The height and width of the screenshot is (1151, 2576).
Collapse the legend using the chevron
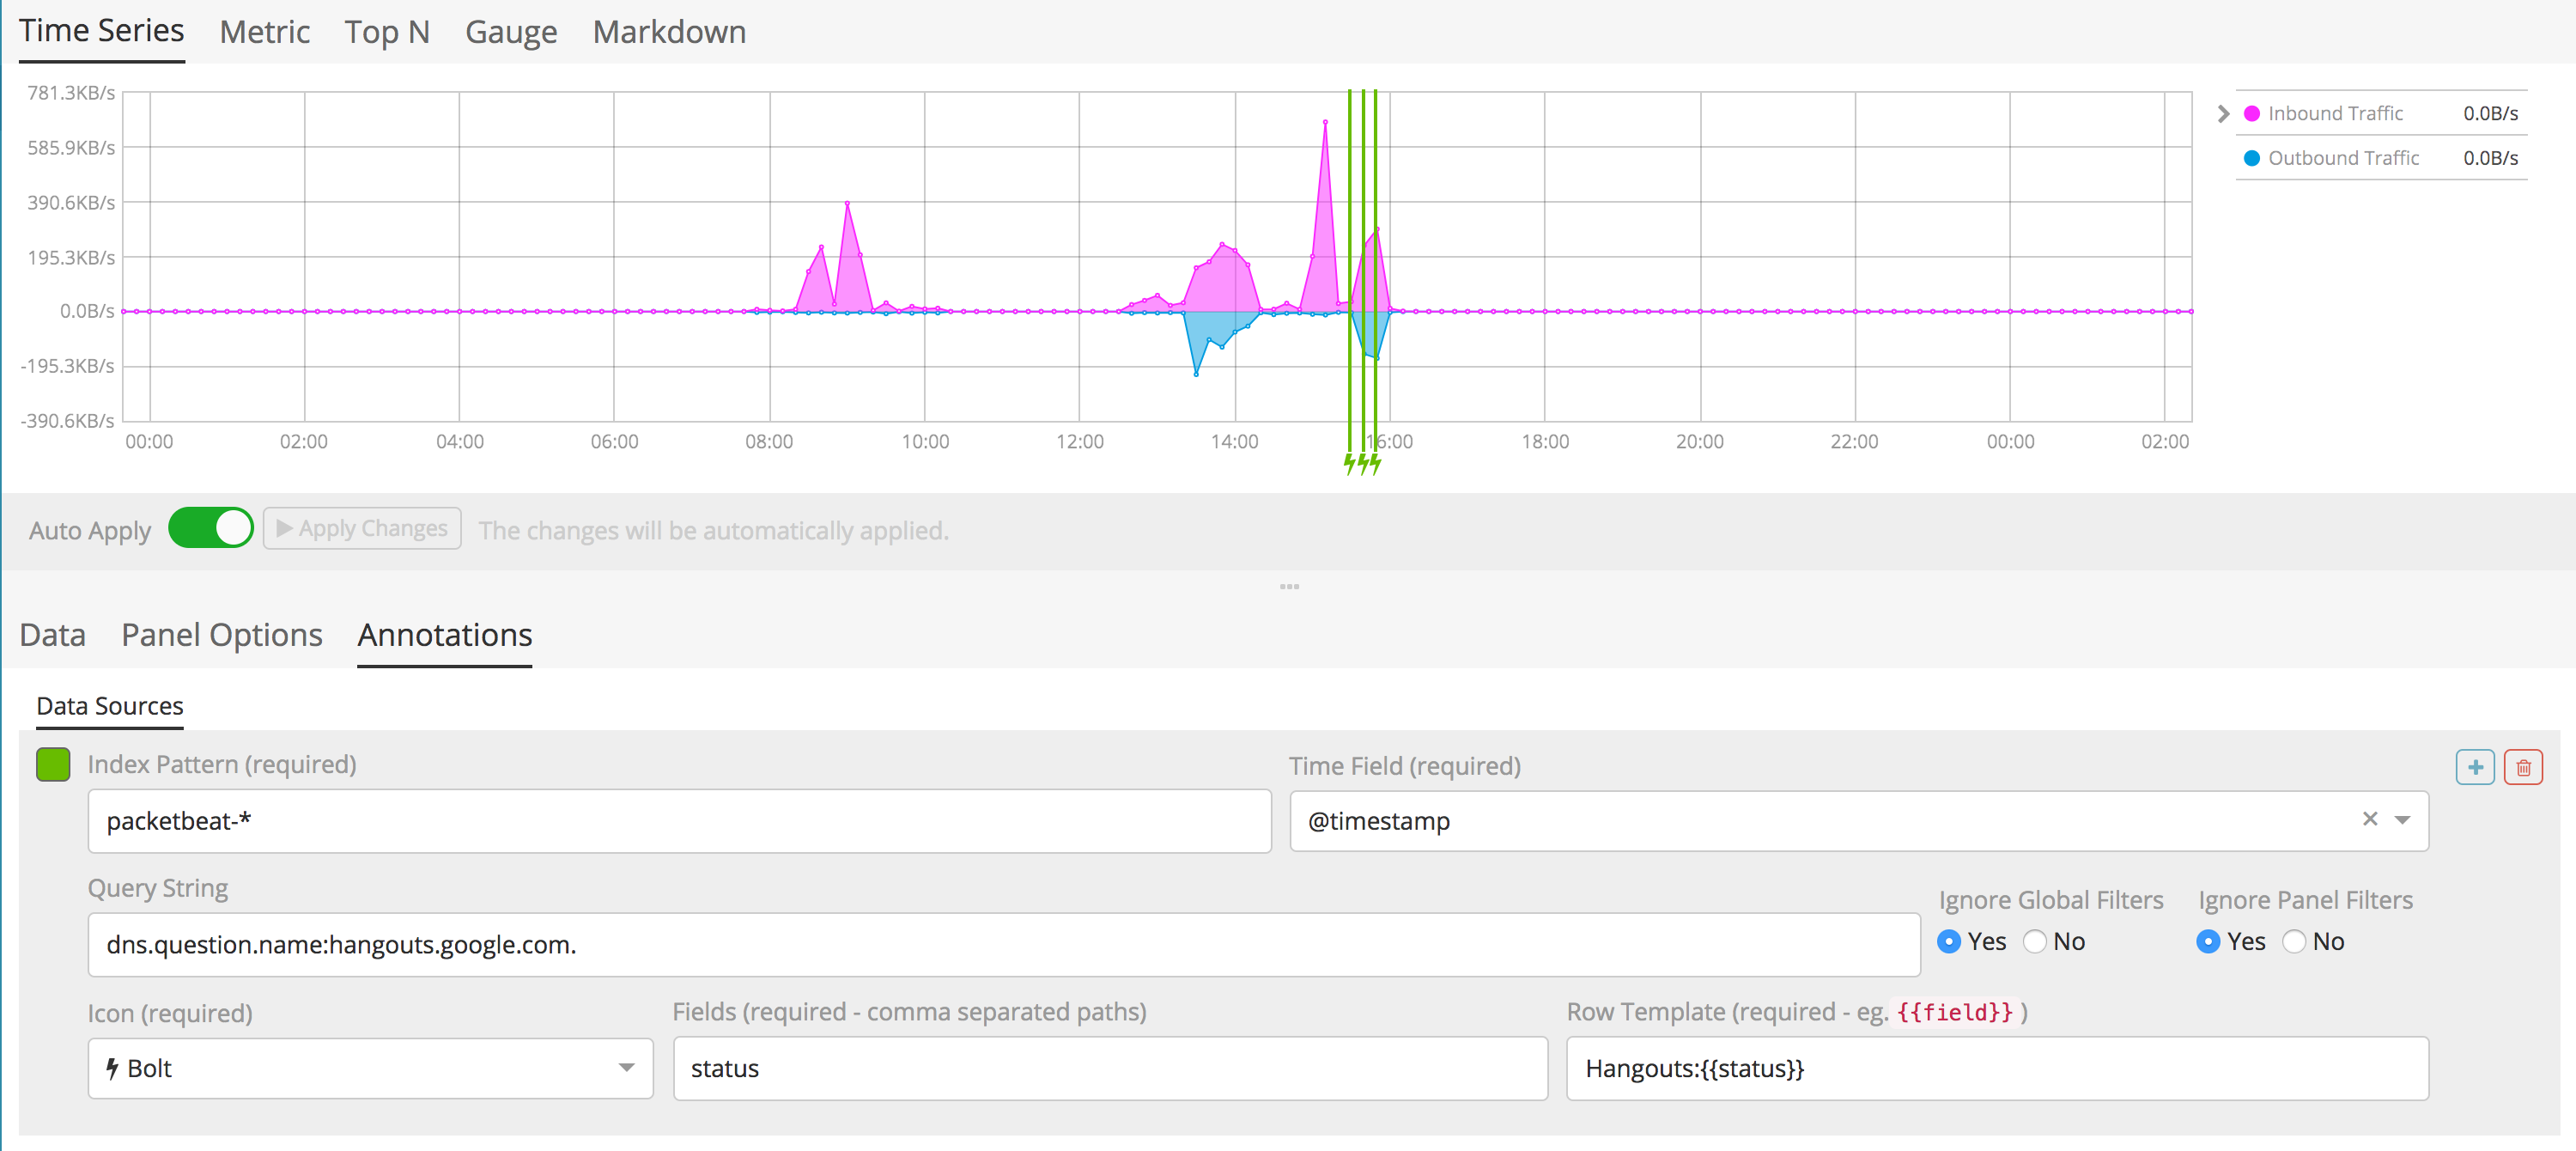coord(2222,113)
